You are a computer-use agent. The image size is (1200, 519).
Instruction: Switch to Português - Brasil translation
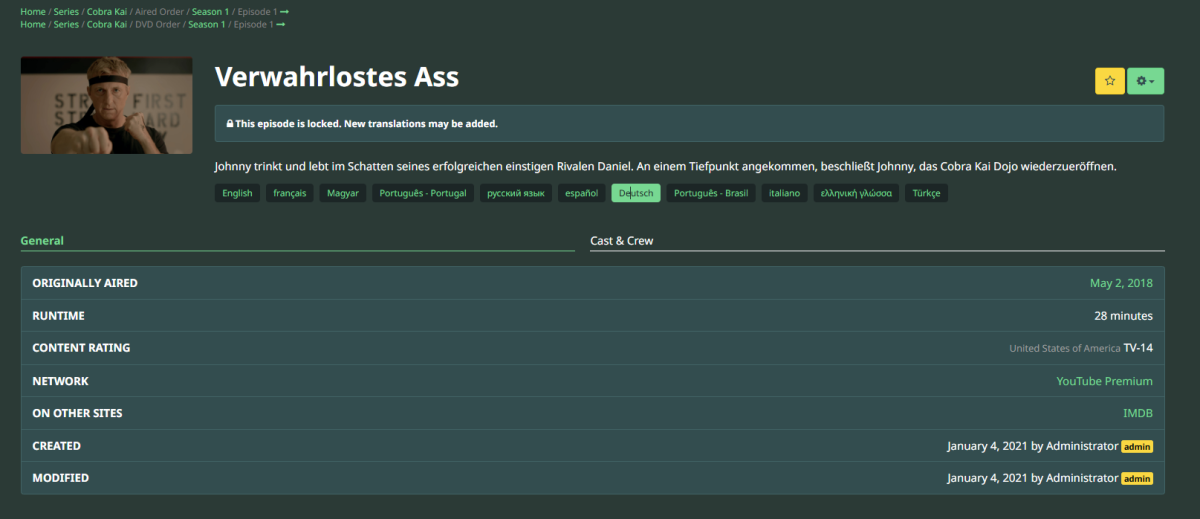coord(711,193)
